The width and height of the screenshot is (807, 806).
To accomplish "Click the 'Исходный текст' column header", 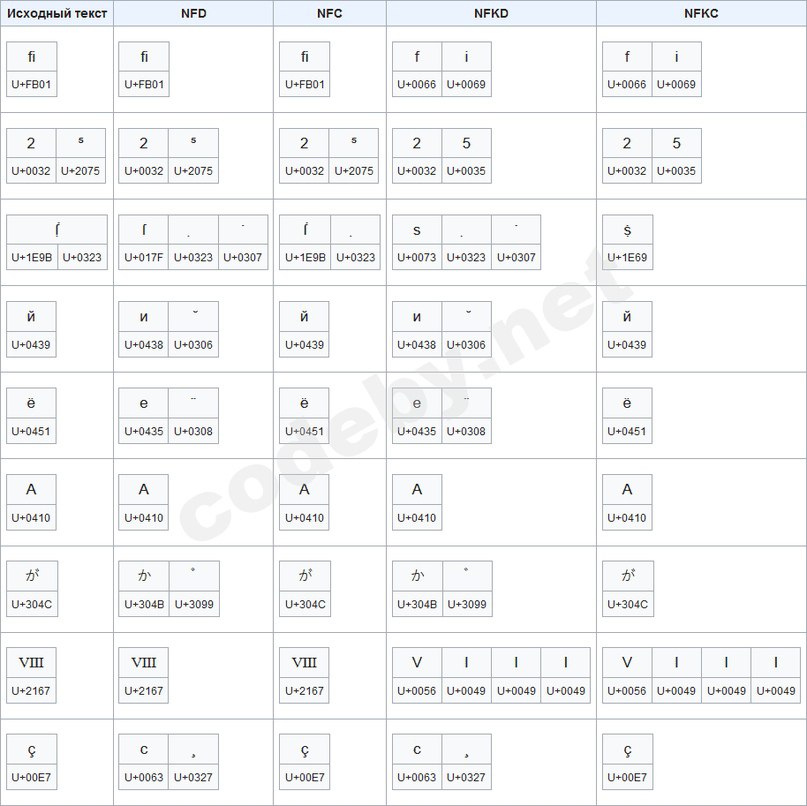I will (x=57, y=13).
